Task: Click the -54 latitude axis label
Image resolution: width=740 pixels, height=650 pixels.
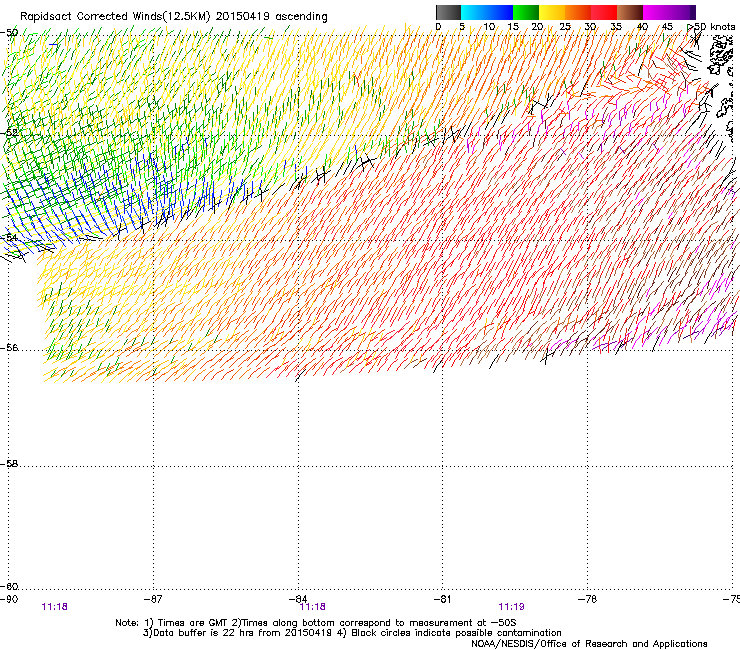Action: (9, 237)
